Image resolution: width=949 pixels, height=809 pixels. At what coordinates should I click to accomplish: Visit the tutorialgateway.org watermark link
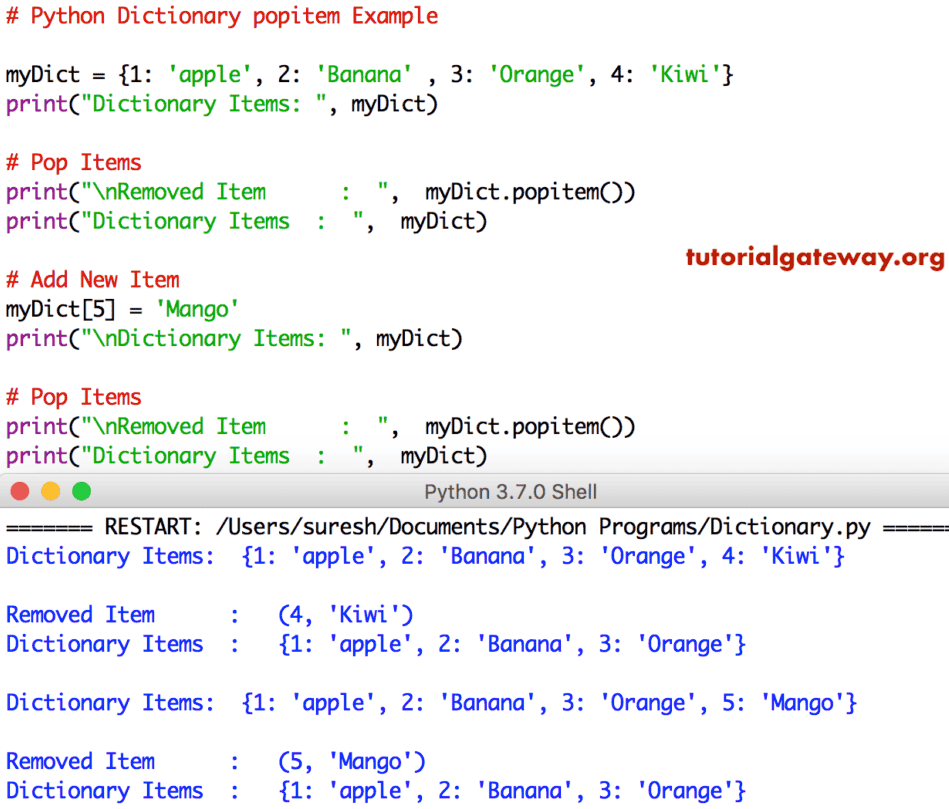(x=814, y=258)
